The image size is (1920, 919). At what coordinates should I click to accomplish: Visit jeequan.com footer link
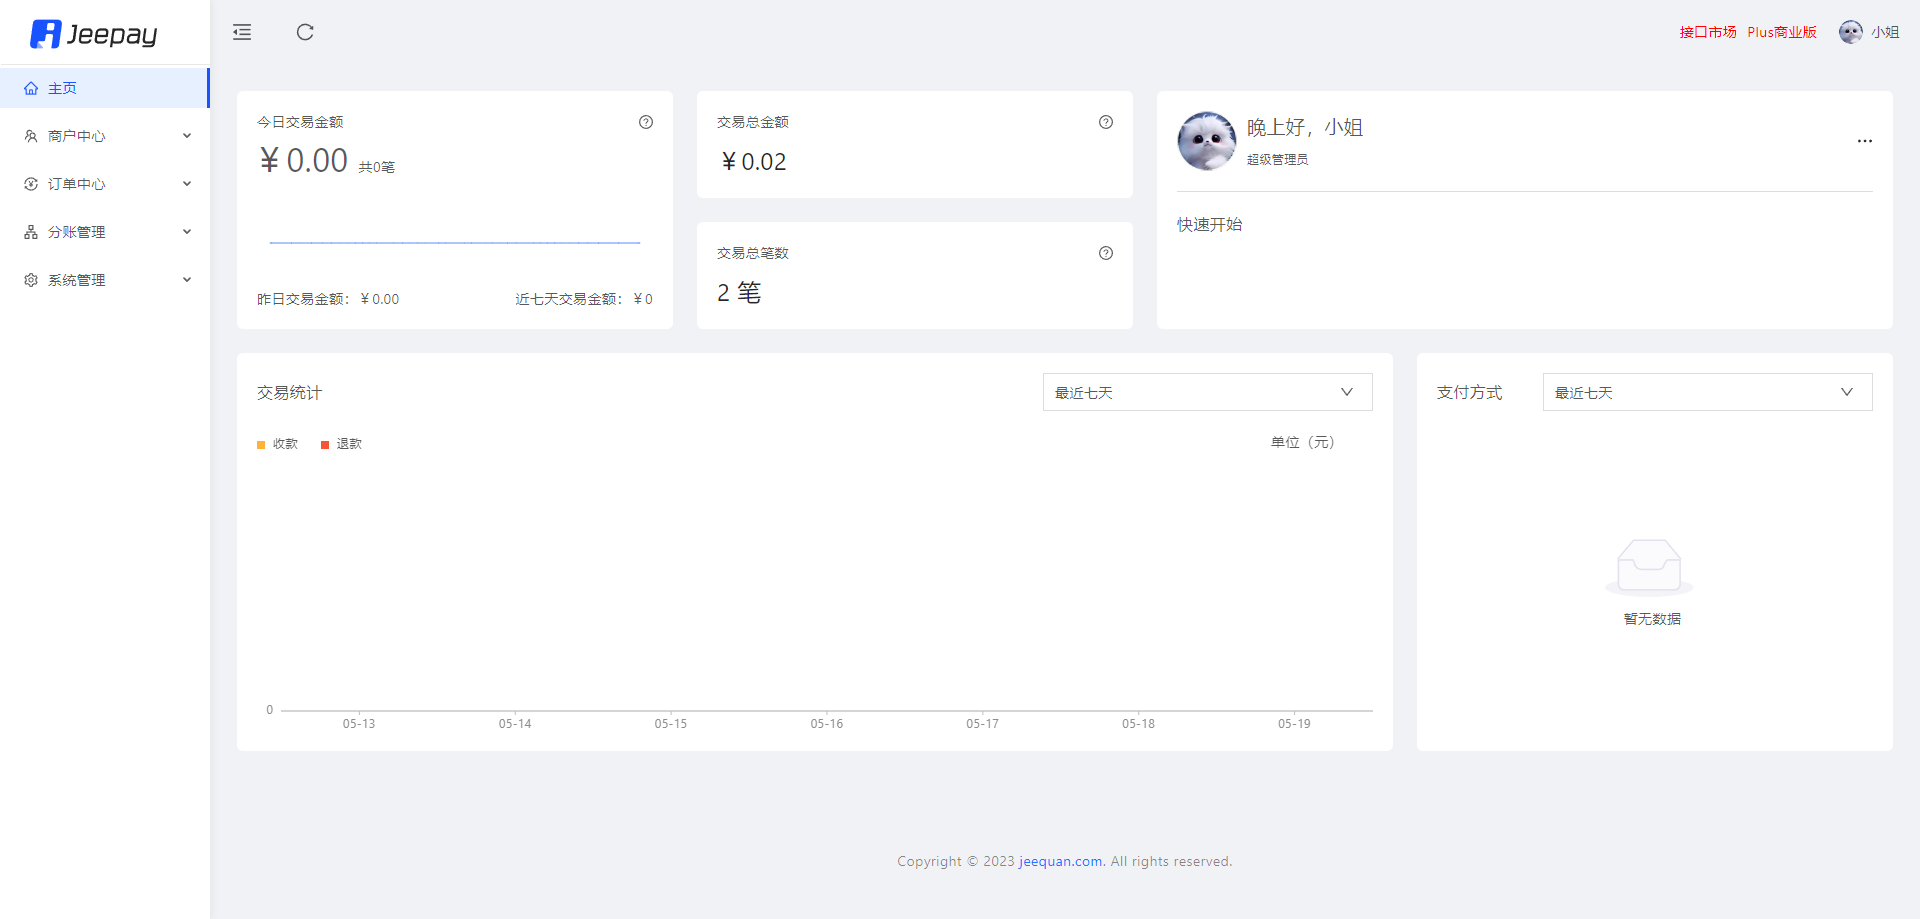(1060, 861)
